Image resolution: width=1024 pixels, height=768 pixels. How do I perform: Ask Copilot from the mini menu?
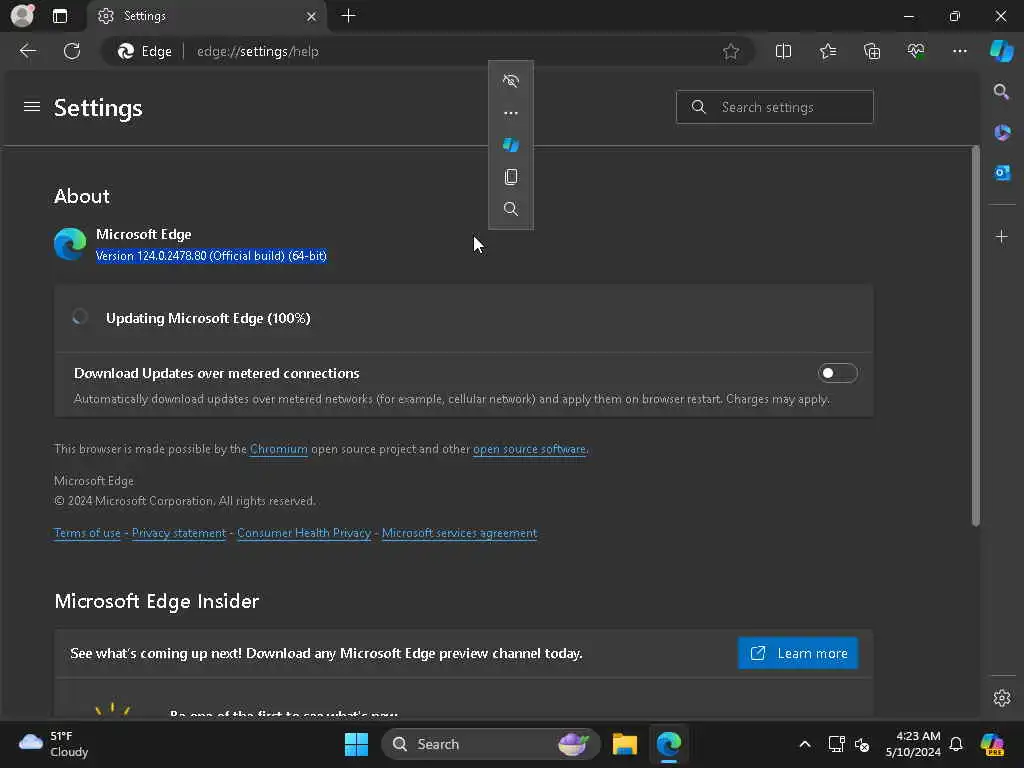pyautogui.click(x=511, y=145)
